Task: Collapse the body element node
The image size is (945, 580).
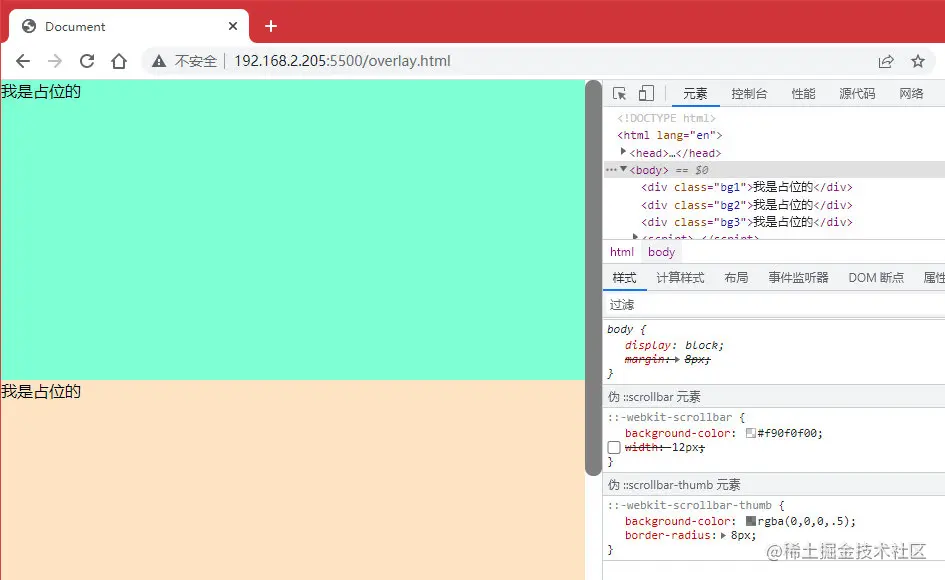Action: [623, 169]
